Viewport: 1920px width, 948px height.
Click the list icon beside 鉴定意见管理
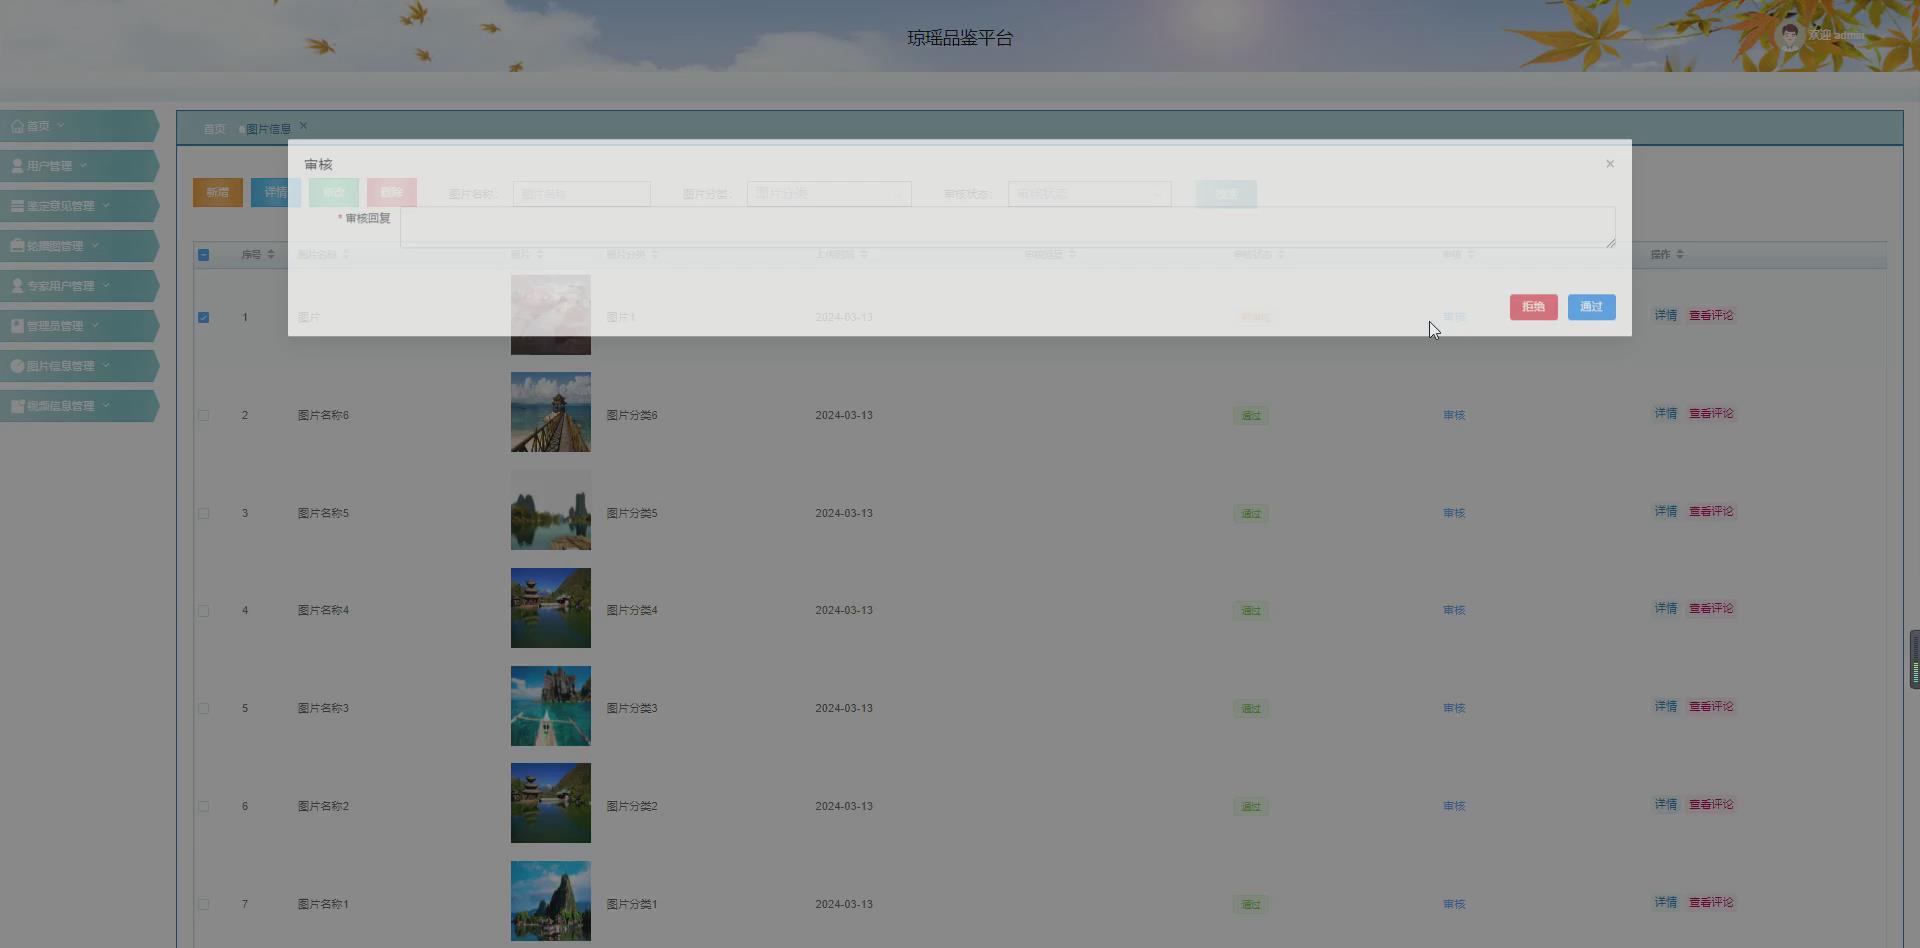point(17,206)
